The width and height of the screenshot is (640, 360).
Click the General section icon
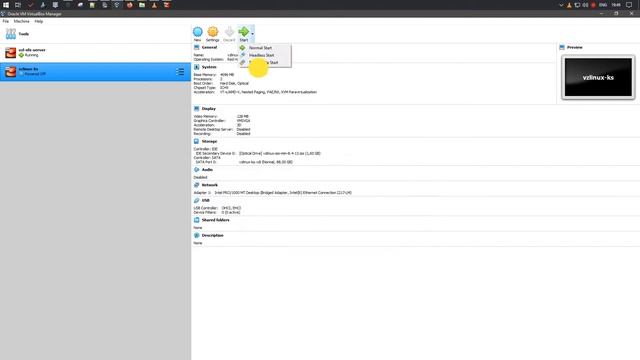click(196, 47)
